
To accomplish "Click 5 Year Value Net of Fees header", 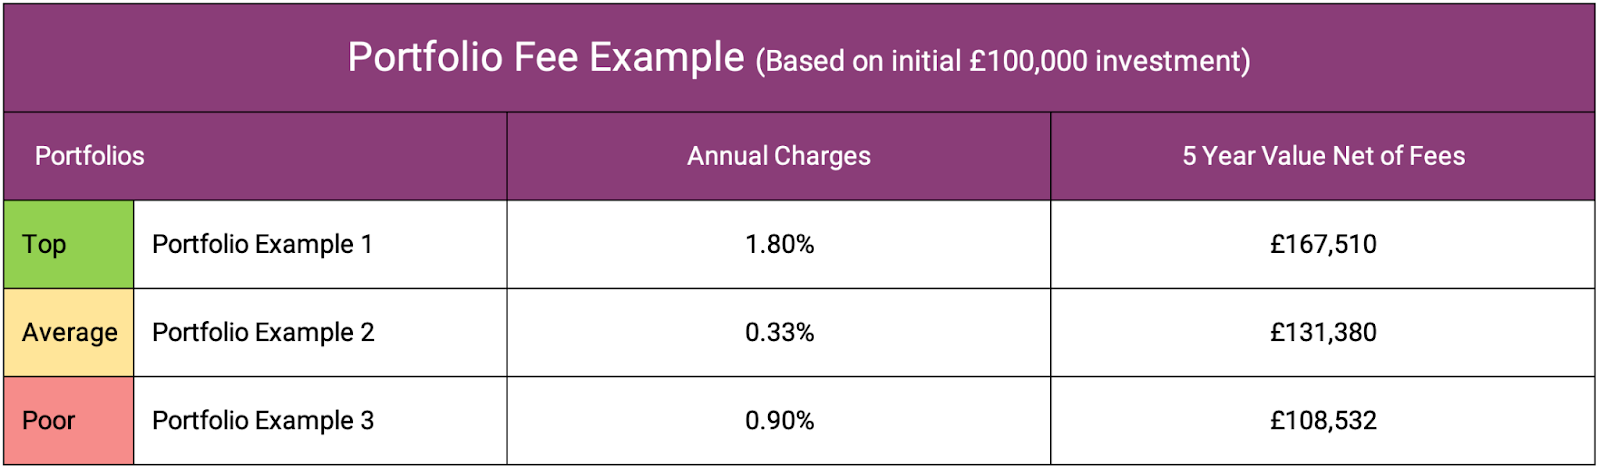I will click(x=1323, y=156).
